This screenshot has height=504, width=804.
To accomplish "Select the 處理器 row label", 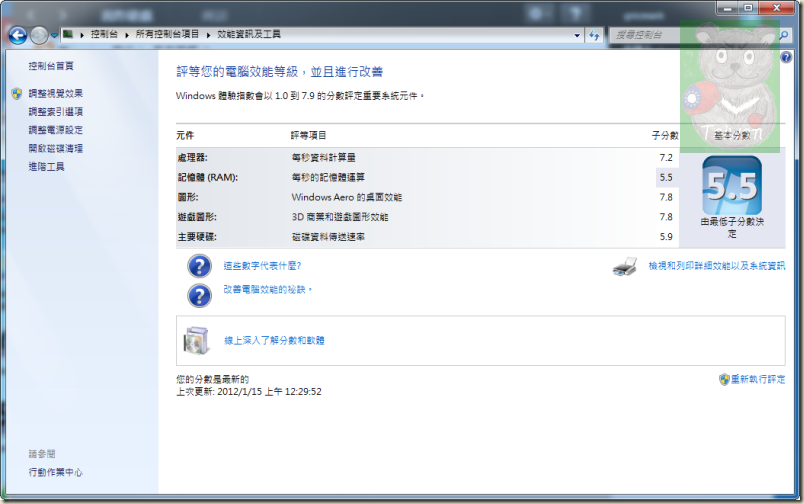I will click(x=192, y=158).
